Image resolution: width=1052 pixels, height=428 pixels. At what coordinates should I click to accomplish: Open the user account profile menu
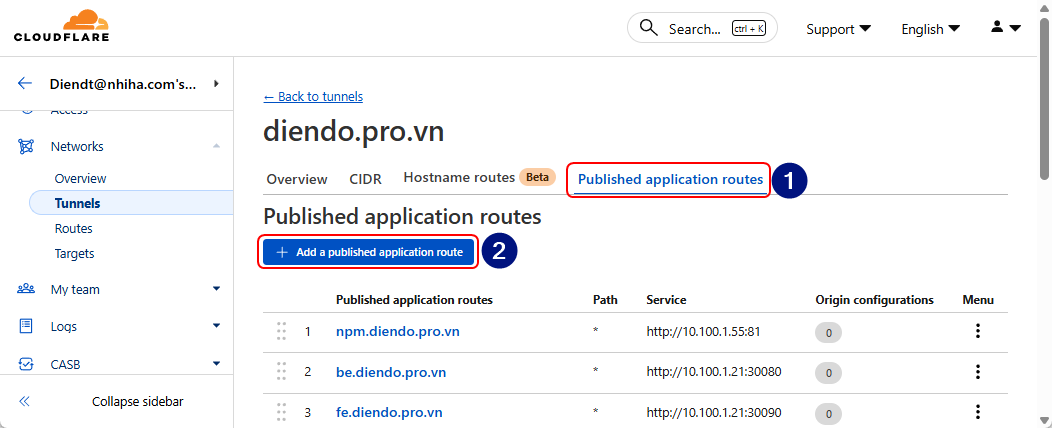(x=1005, y=28)
